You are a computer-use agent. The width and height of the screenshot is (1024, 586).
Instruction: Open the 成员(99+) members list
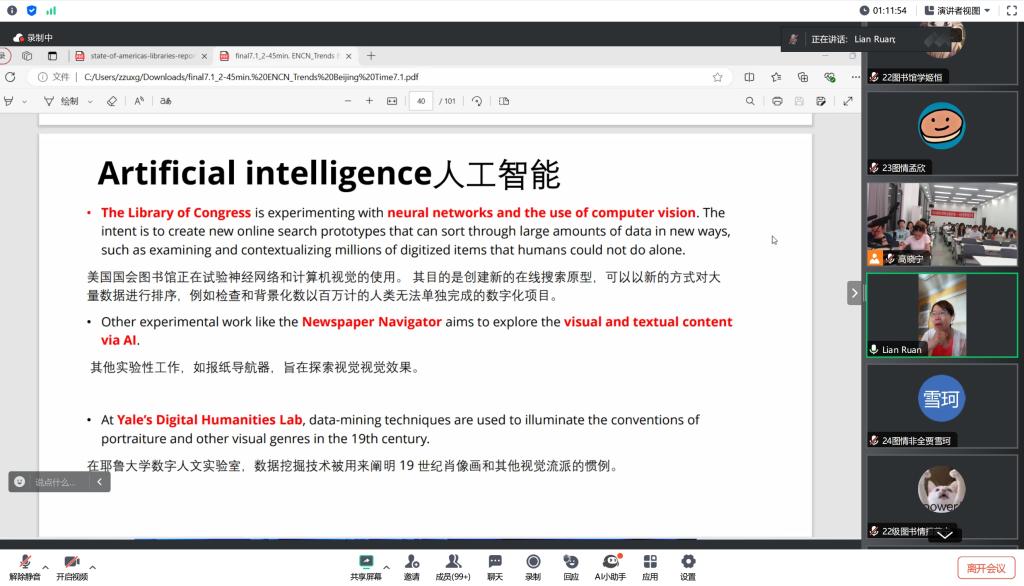453,567
